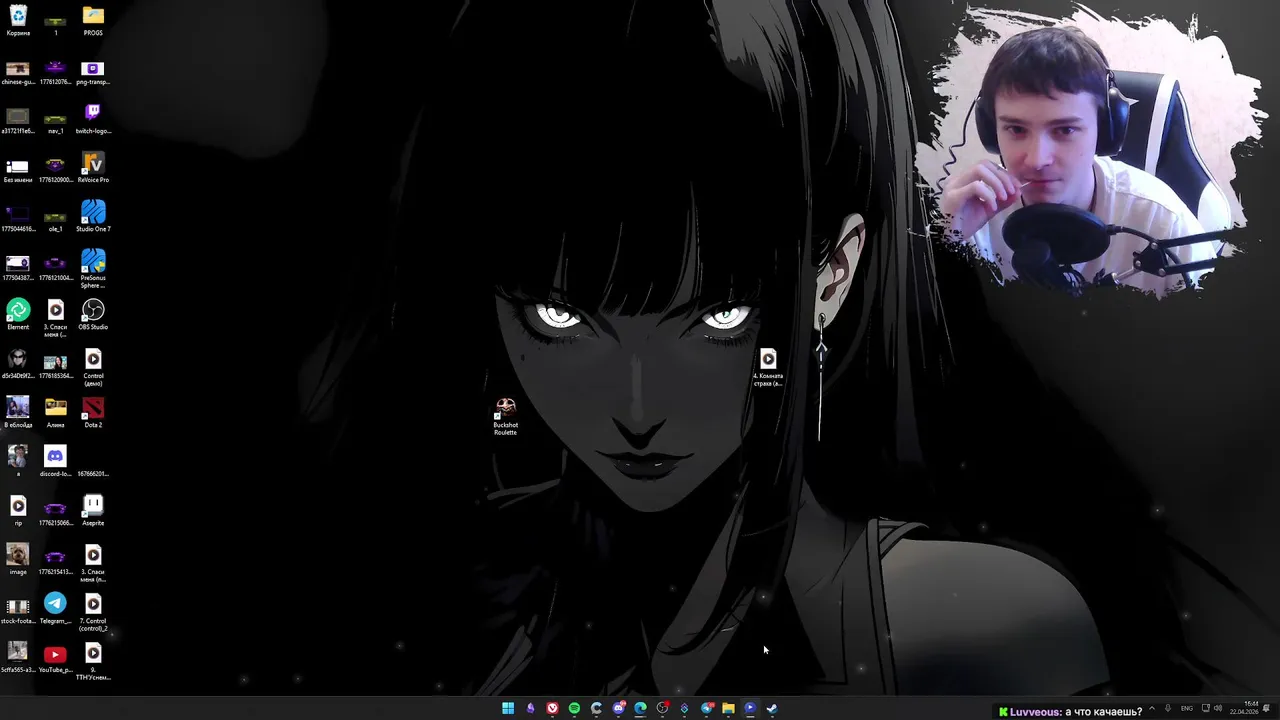1280x720 pixels.
Task: Open the nav_1 file
Action: pyautogui.click(x=55, y=121)
